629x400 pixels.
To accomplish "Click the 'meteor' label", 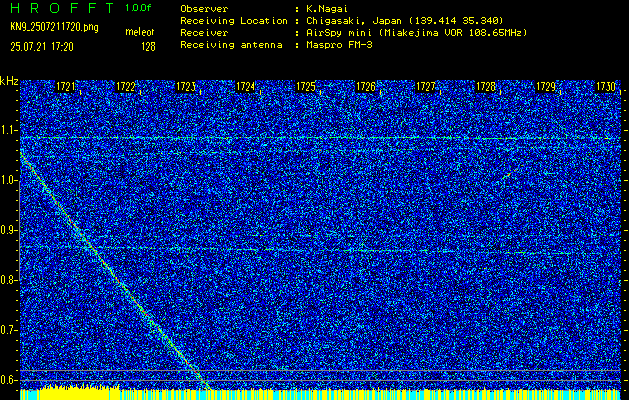I will tap(140, 32).
